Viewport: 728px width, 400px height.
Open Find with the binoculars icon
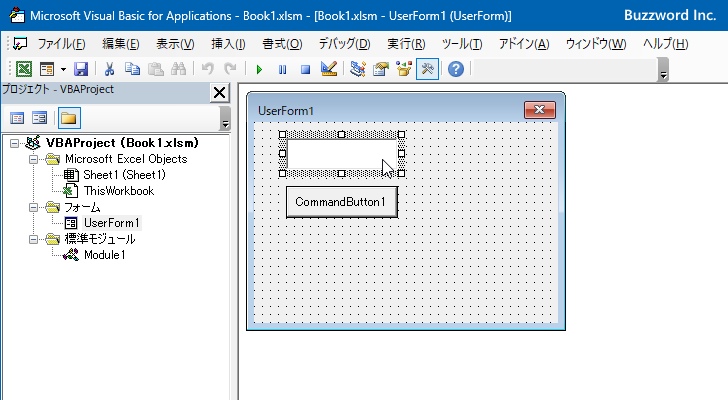178,69
